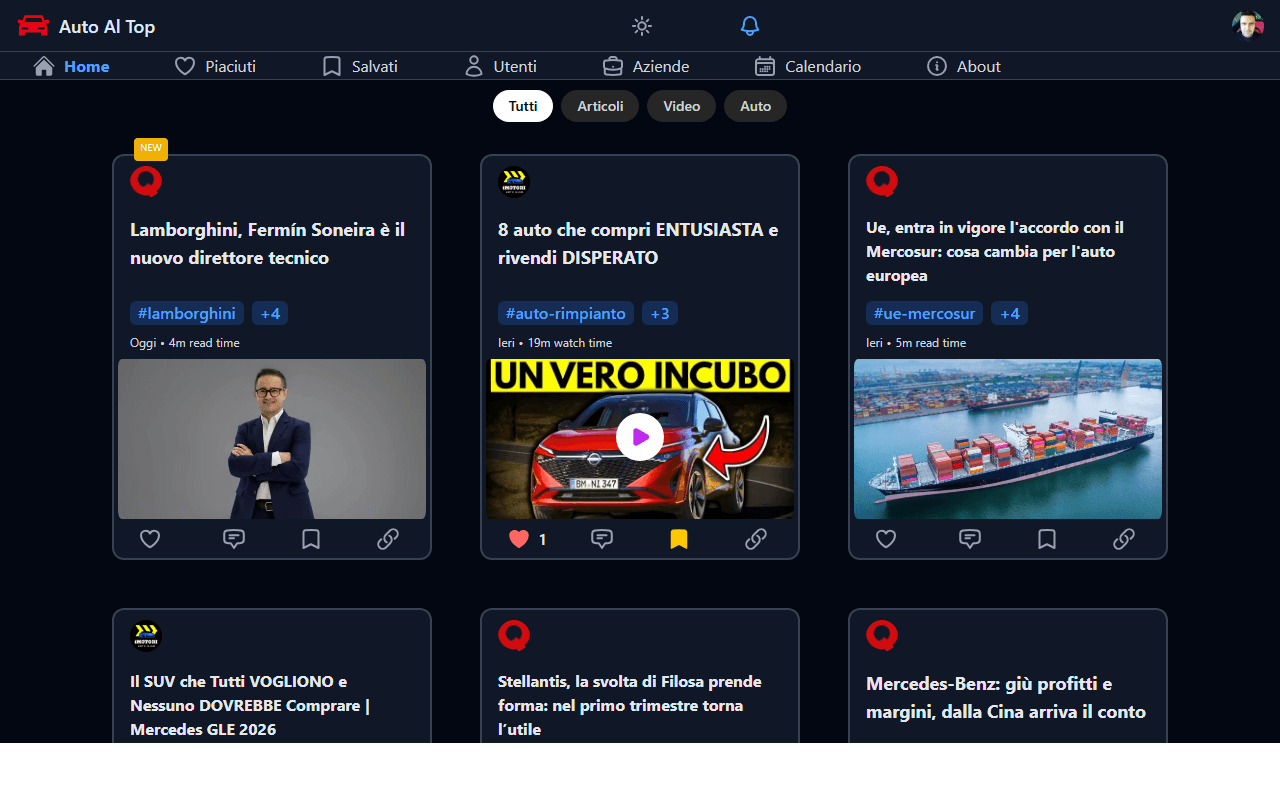Bookmark the Mercosur article
The height and width of the screenshot is (800, 1280).
[x=1047, y=539]
